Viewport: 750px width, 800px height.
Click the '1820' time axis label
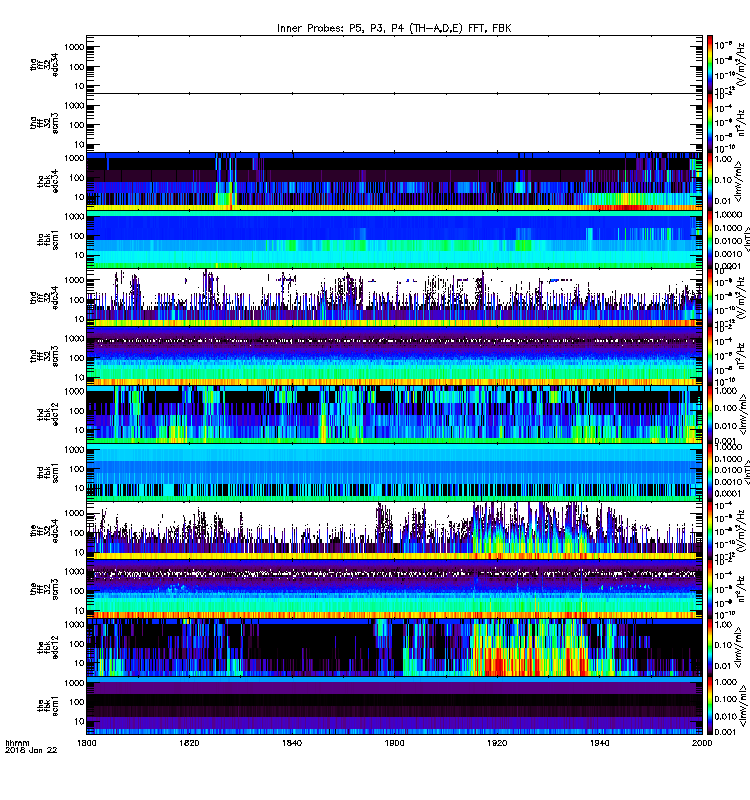coord(189,742)
